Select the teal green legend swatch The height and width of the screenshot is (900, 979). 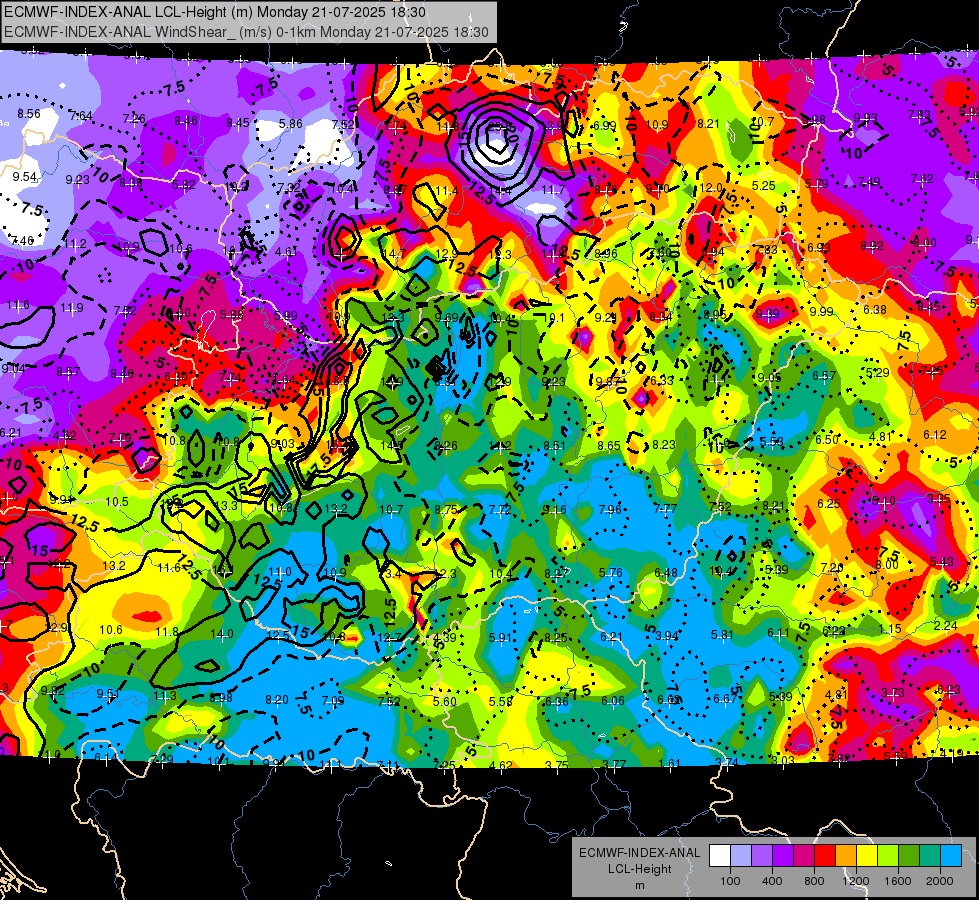click(930, 856)
